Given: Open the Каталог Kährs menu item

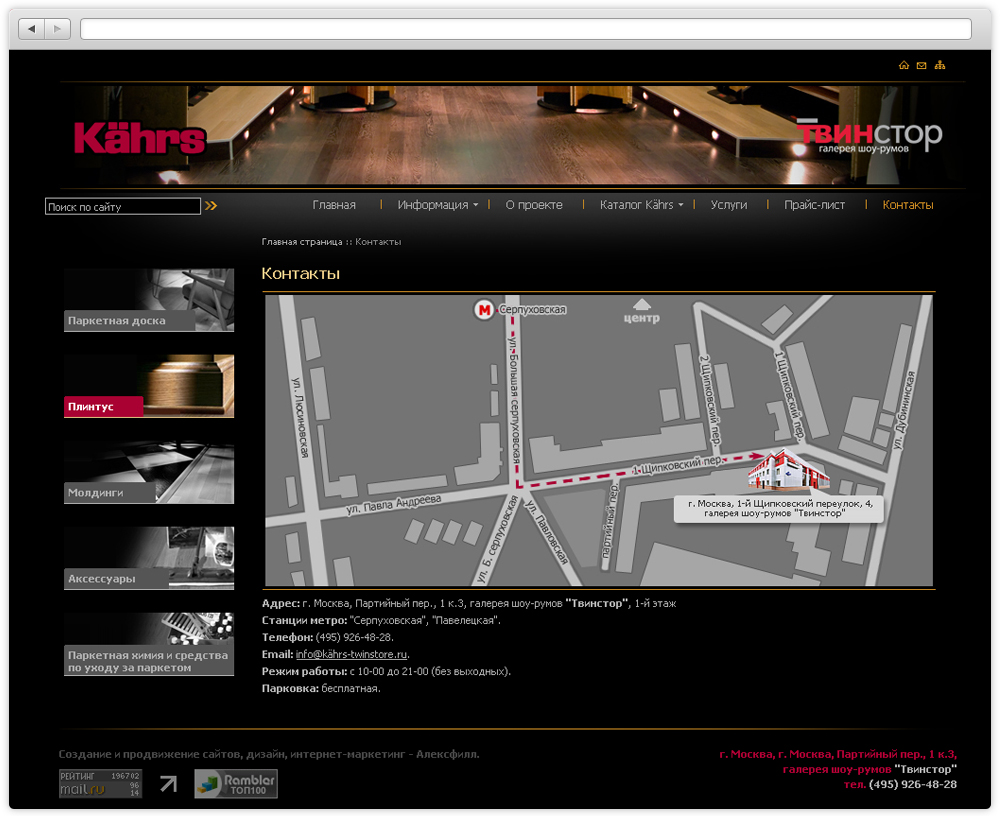Looking at the screenshot, I should tap(636, 205).
